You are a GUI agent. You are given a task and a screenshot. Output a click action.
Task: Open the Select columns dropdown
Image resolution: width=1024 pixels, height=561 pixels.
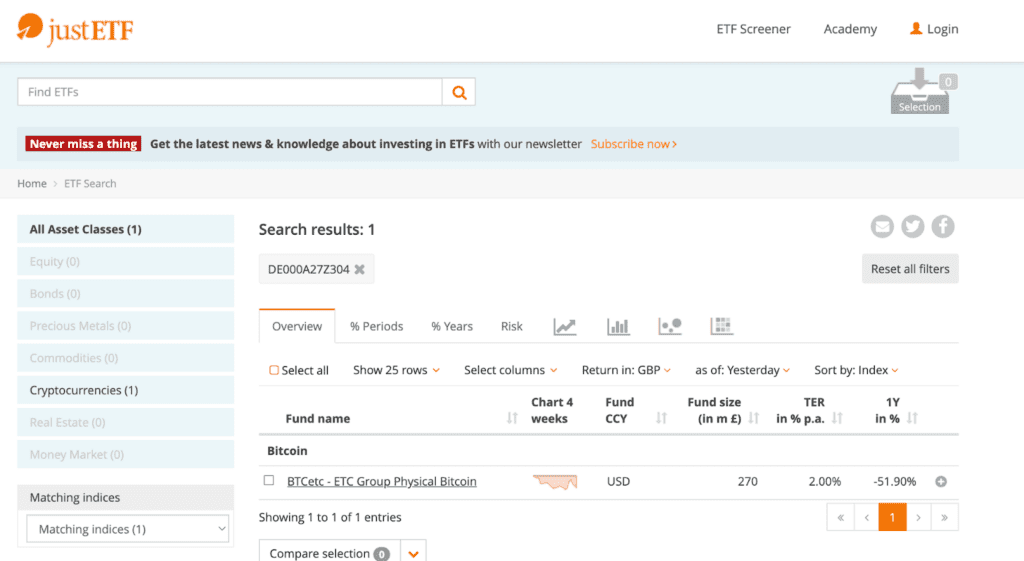pyautogui.click(x=511, y=370)
